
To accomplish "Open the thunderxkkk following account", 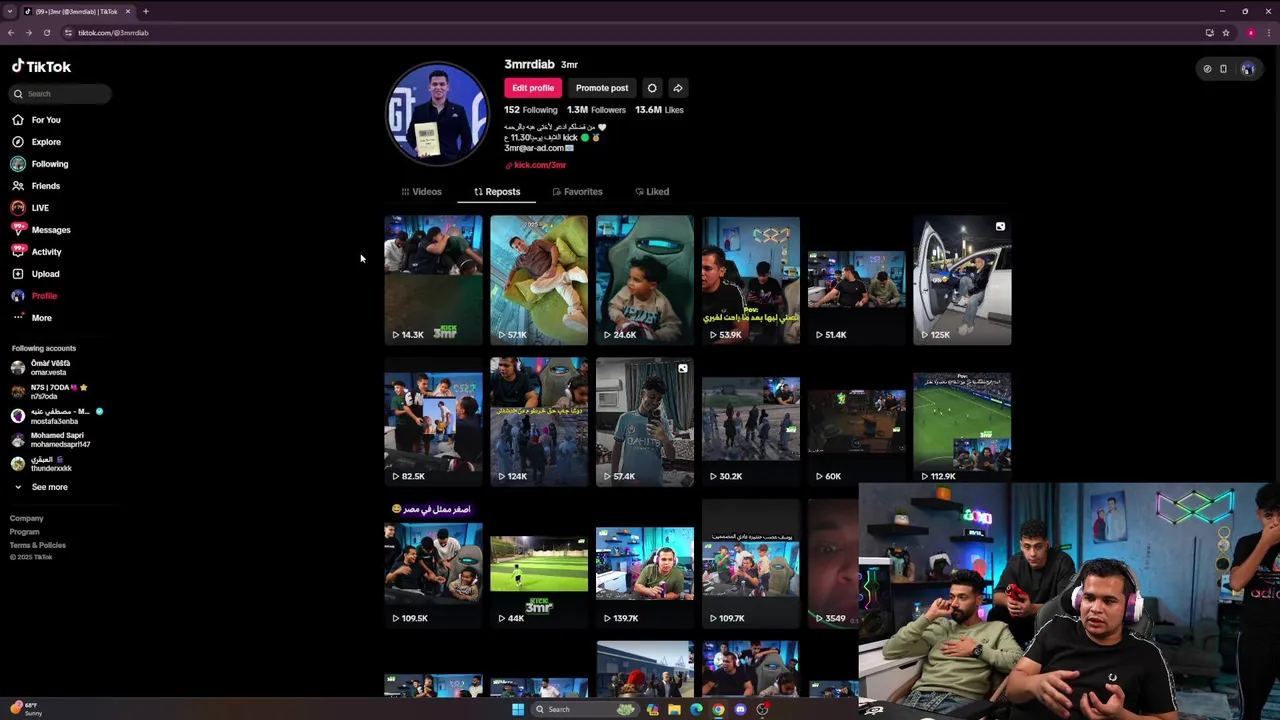I will tap(42, 464).
